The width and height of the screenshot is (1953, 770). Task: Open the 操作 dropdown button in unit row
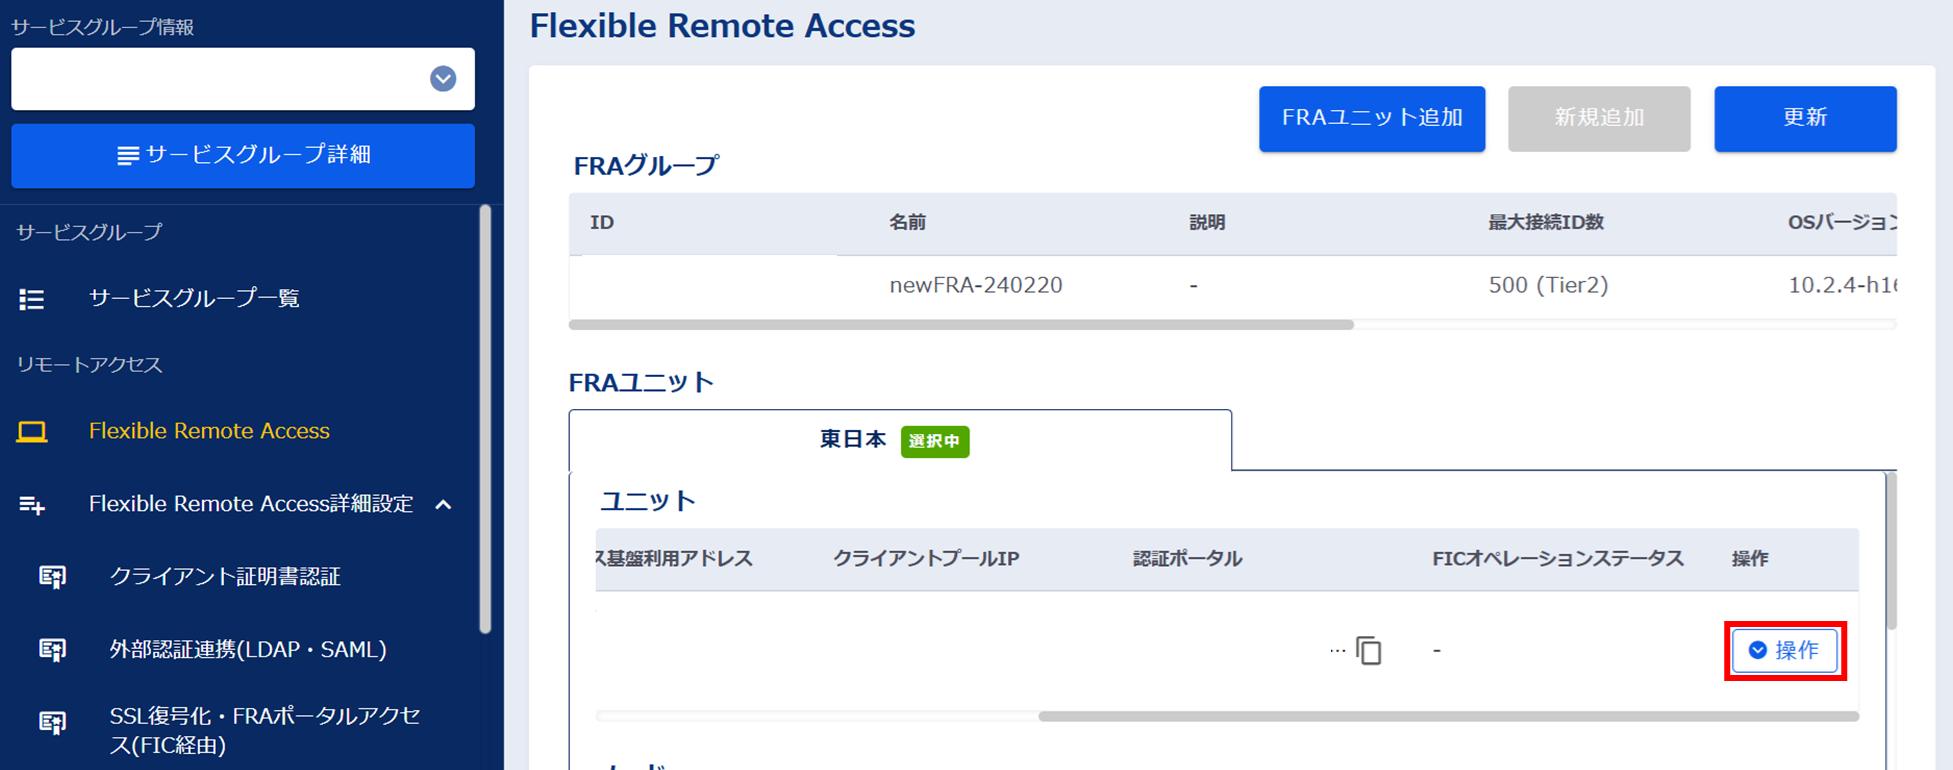click(x=1784, y=651)
